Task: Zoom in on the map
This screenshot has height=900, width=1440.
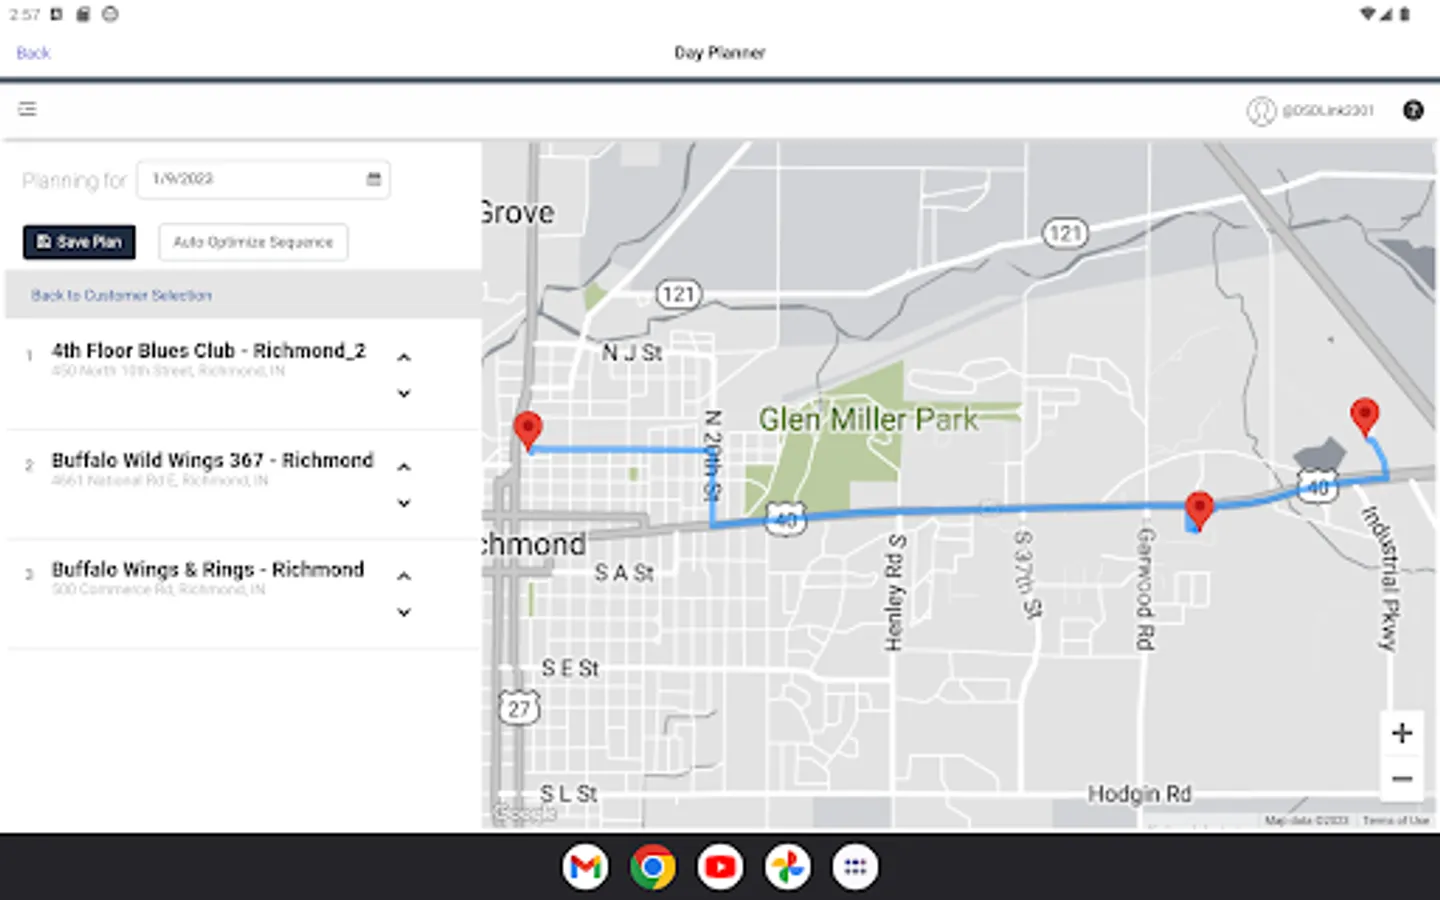Action: click(x=1402, y=733)
